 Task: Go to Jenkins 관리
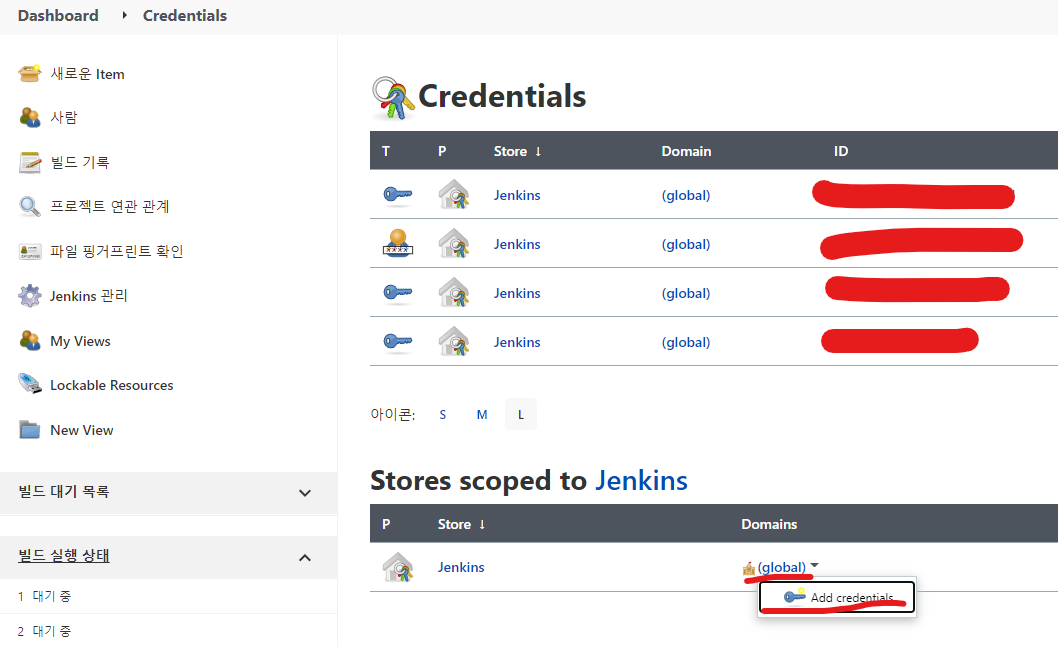coord(88,296)
